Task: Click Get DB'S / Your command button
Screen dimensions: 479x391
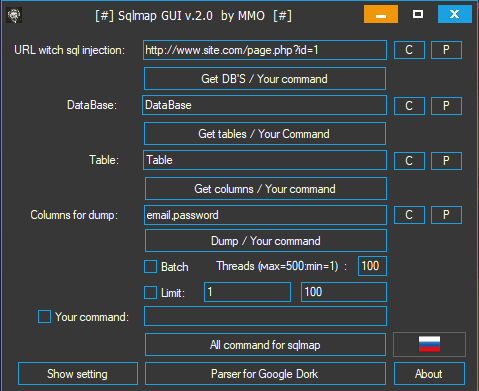Action: pos(265,79)
